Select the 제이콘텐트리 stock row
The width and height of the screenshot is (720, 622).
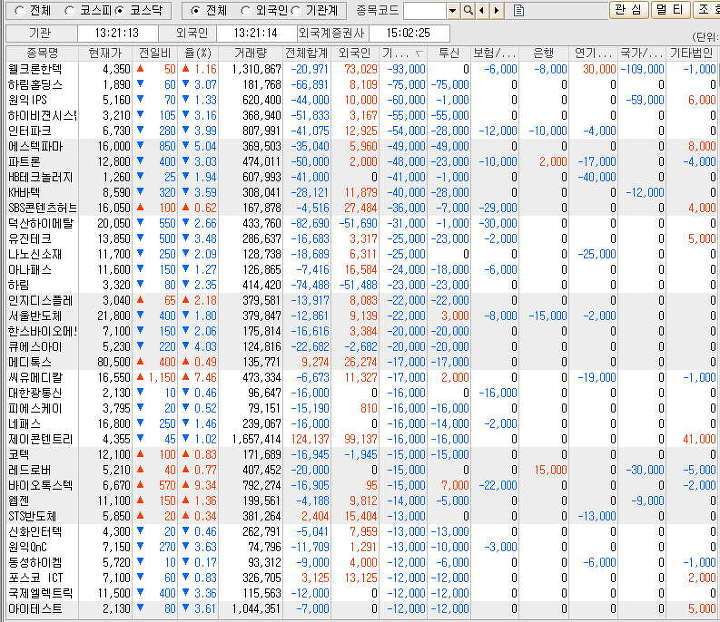tap(362, 439)
